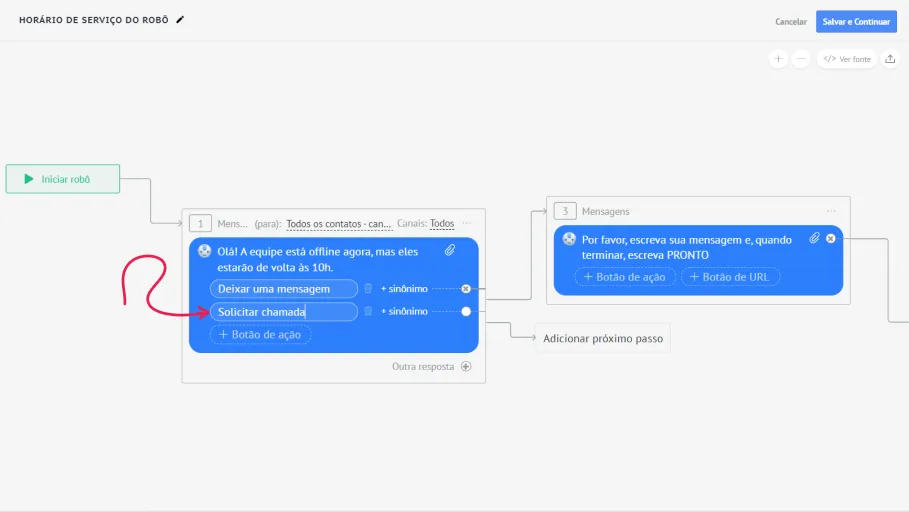Viewport: 909px width, 512px height.
Task: Open step 3 options ellipsis menu
Action: pyautogui.click(x=831, y=211)
